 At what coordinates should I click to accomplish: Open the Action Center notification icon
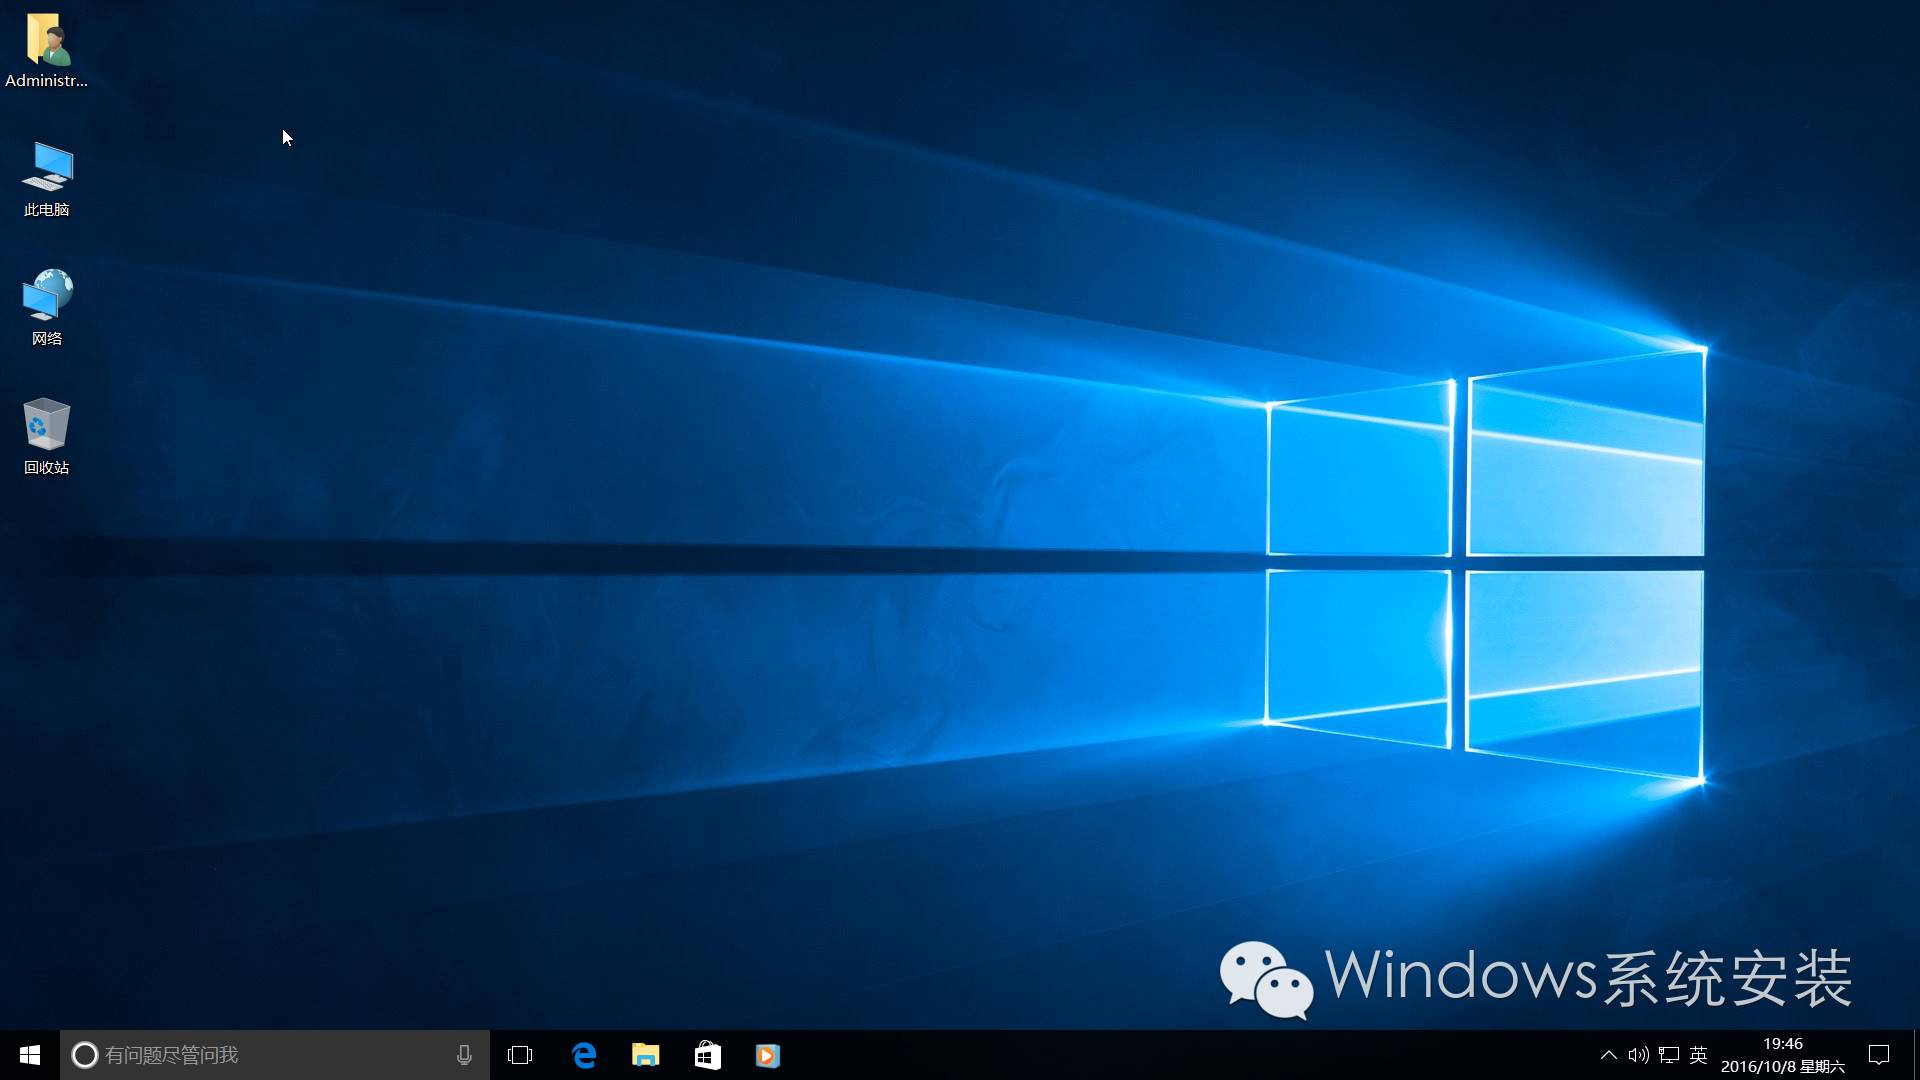(x=1879, y=1055)
